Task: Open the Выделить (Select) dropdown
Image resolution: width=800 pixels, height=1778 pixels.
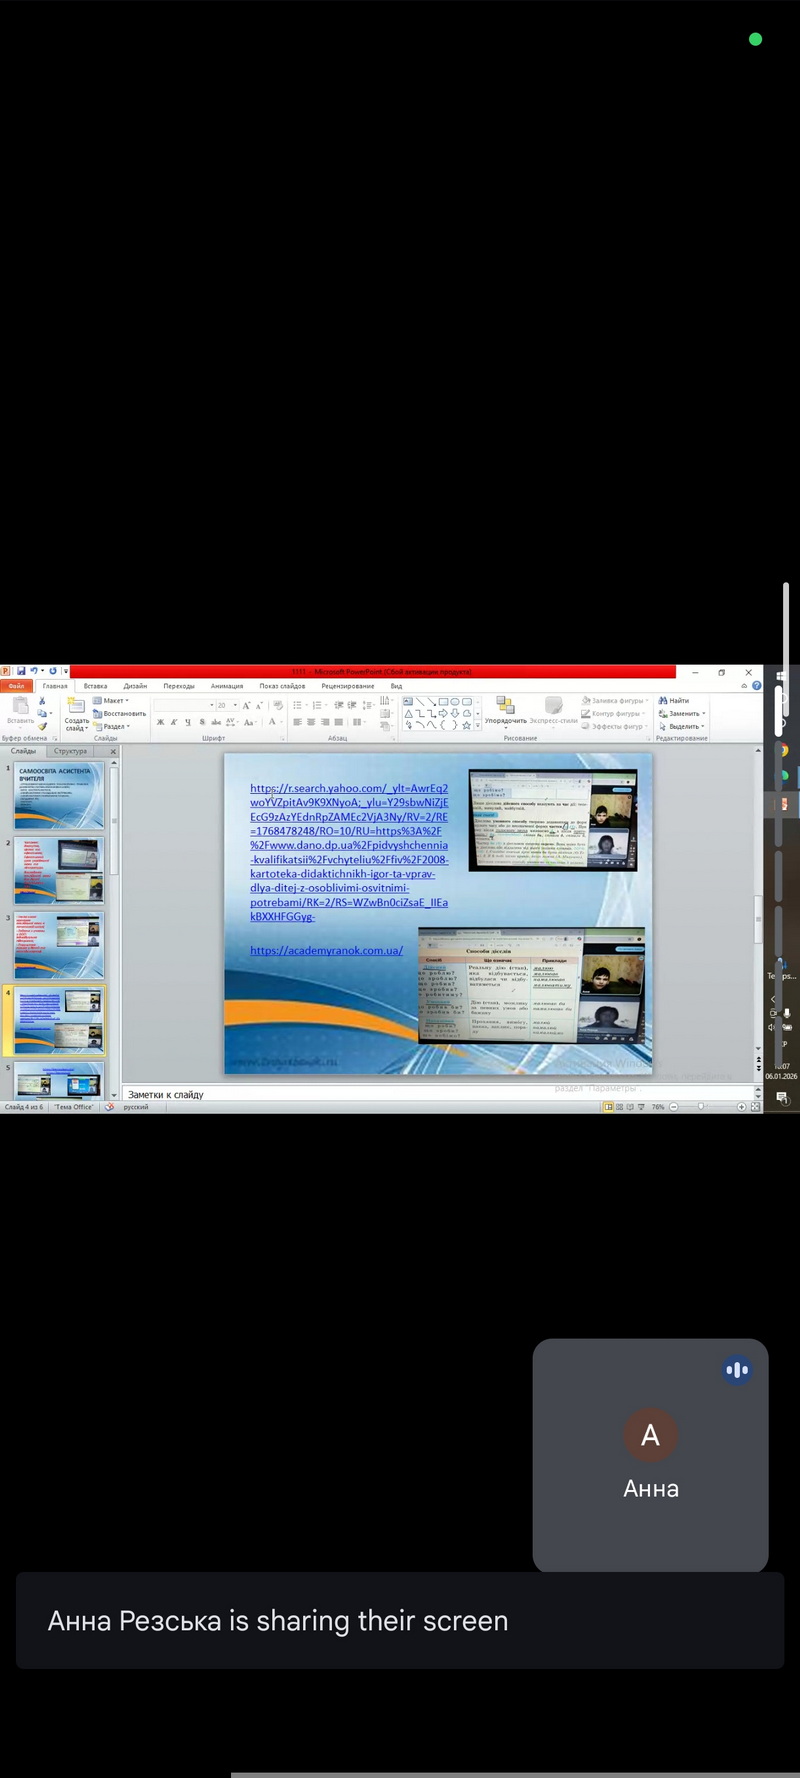Action: point(683,726)
